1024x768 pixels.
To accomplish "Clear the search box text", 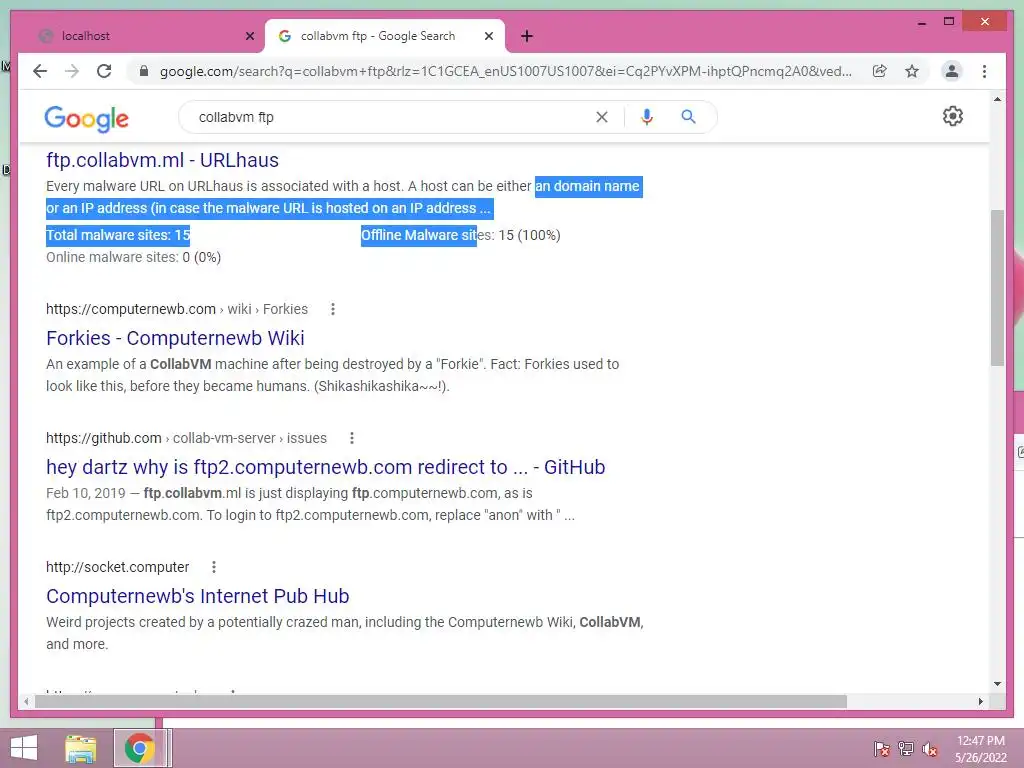I will point(601,117).
